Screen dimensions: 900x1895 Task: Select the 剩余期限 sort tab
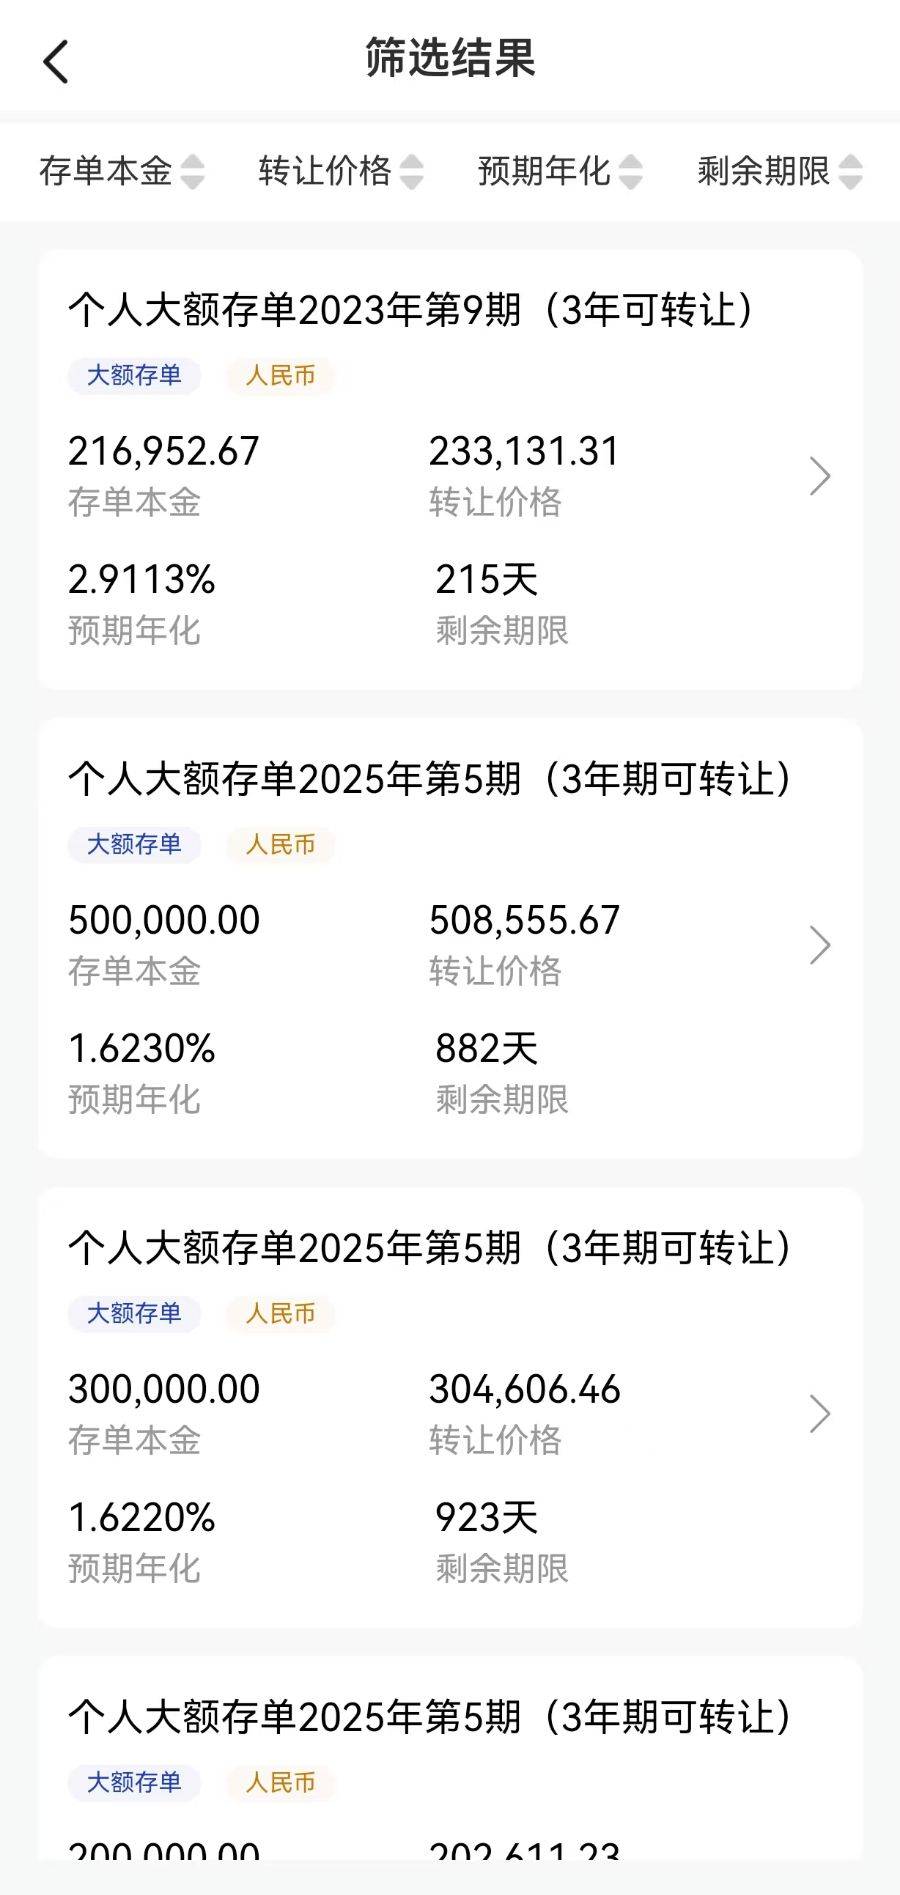[780, 172]
